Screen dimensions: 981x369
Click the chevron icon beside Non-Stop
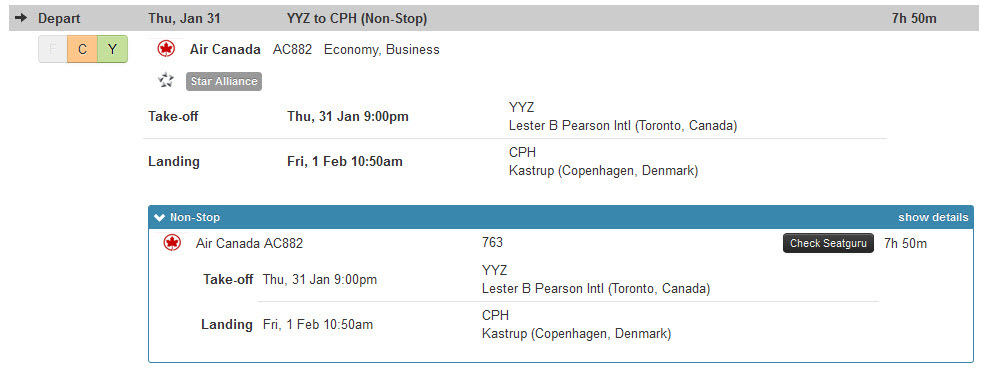[x=160, y=218]
